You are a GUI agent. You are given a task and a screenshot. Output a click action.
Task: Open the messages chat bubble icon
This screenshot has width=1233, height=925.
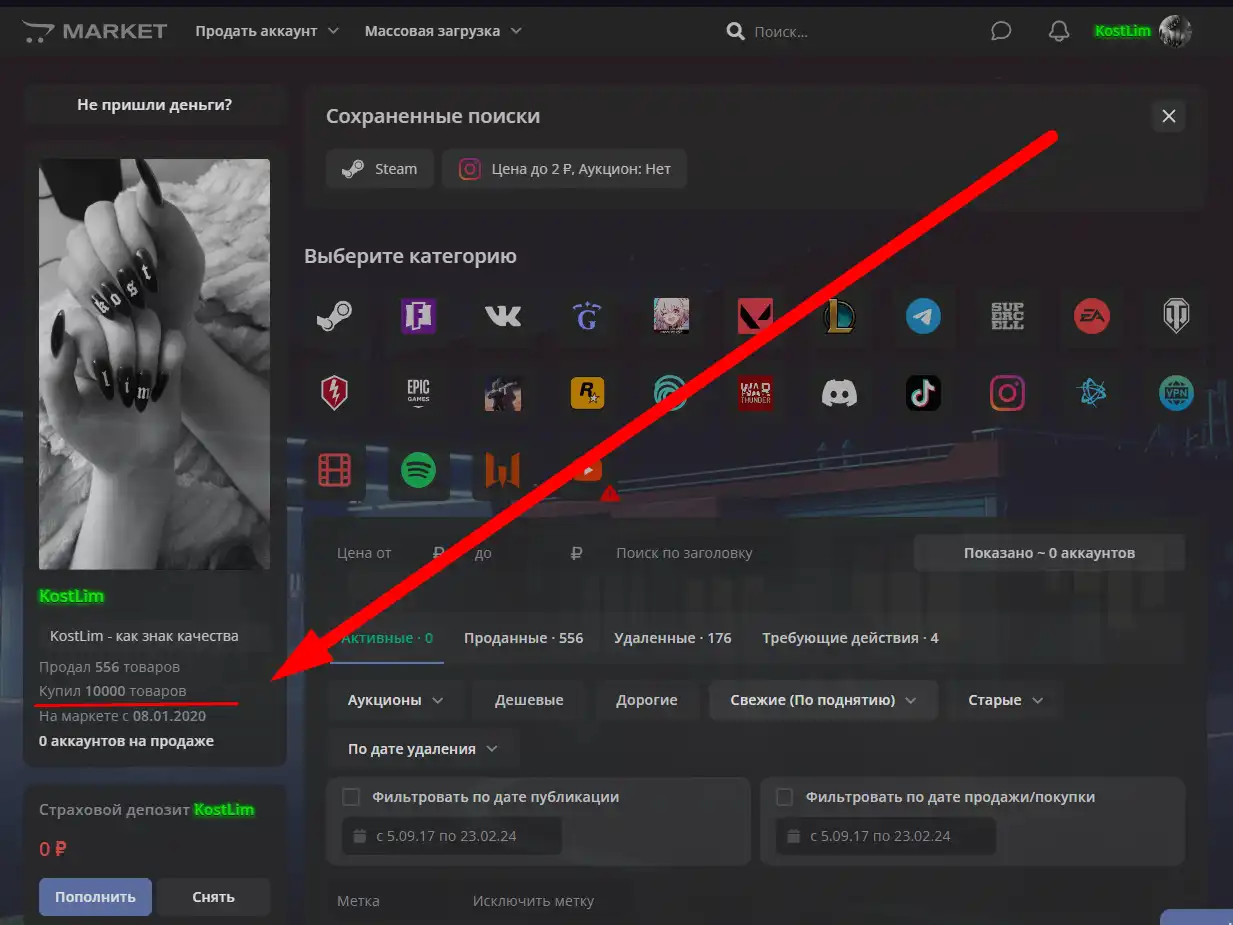1001,31
